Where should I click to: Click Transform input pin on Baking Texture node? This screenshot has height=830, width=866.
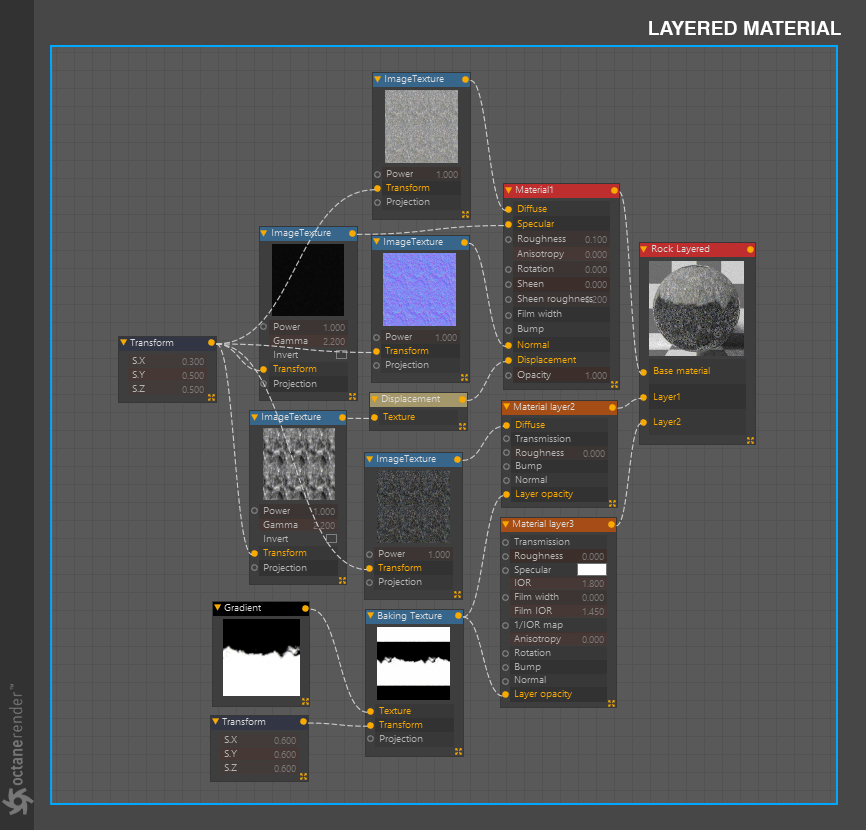(x=370, y=725)
